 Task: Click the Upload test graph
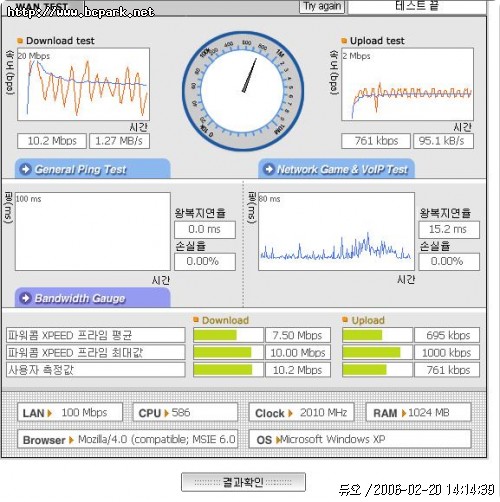click(407, 84)
